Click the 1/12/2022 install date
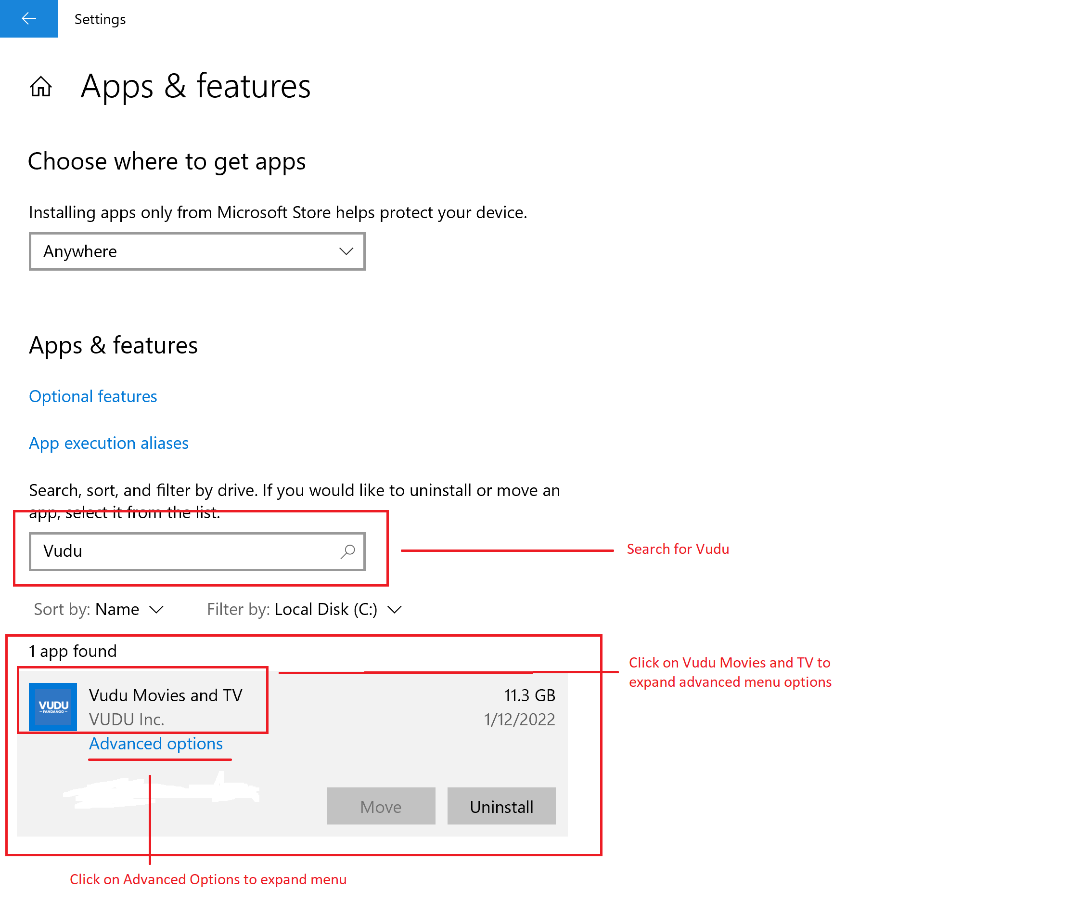Screen dimensions: 1077x916 [x=519, y=720]
